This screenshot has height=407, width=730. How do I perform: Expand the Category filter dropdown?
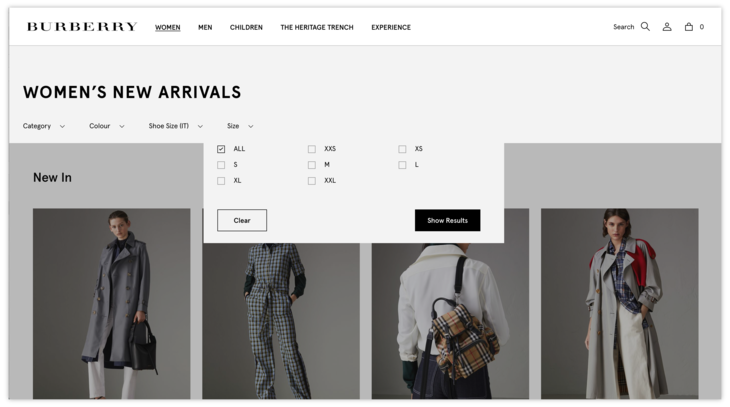[44, 126]
